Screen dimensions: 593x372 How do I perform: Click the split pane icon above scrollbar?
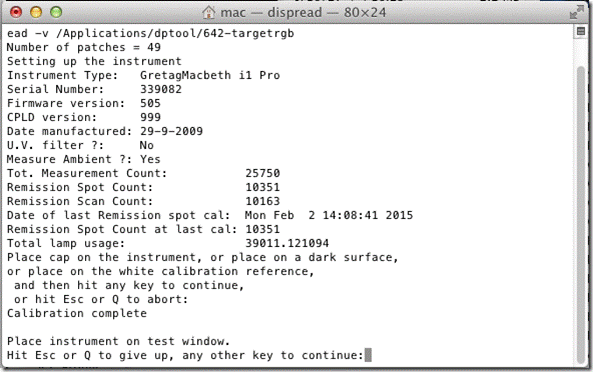pyautogui.click(x=581, y=31)
